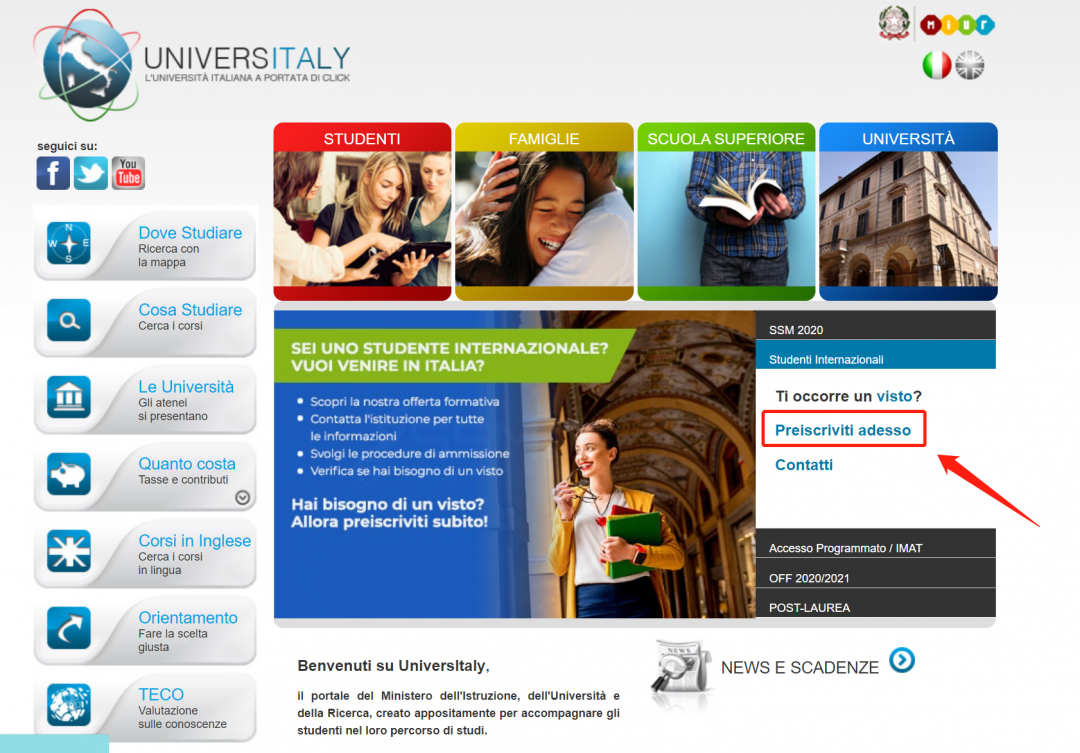Click the university building photo
This screenshot has width=1080, height=753.
pyautogui.click(x=908, y=219)
